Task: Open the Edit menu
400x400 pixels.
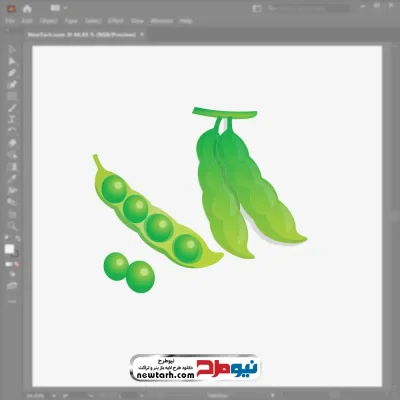Action: pos(27,21)
